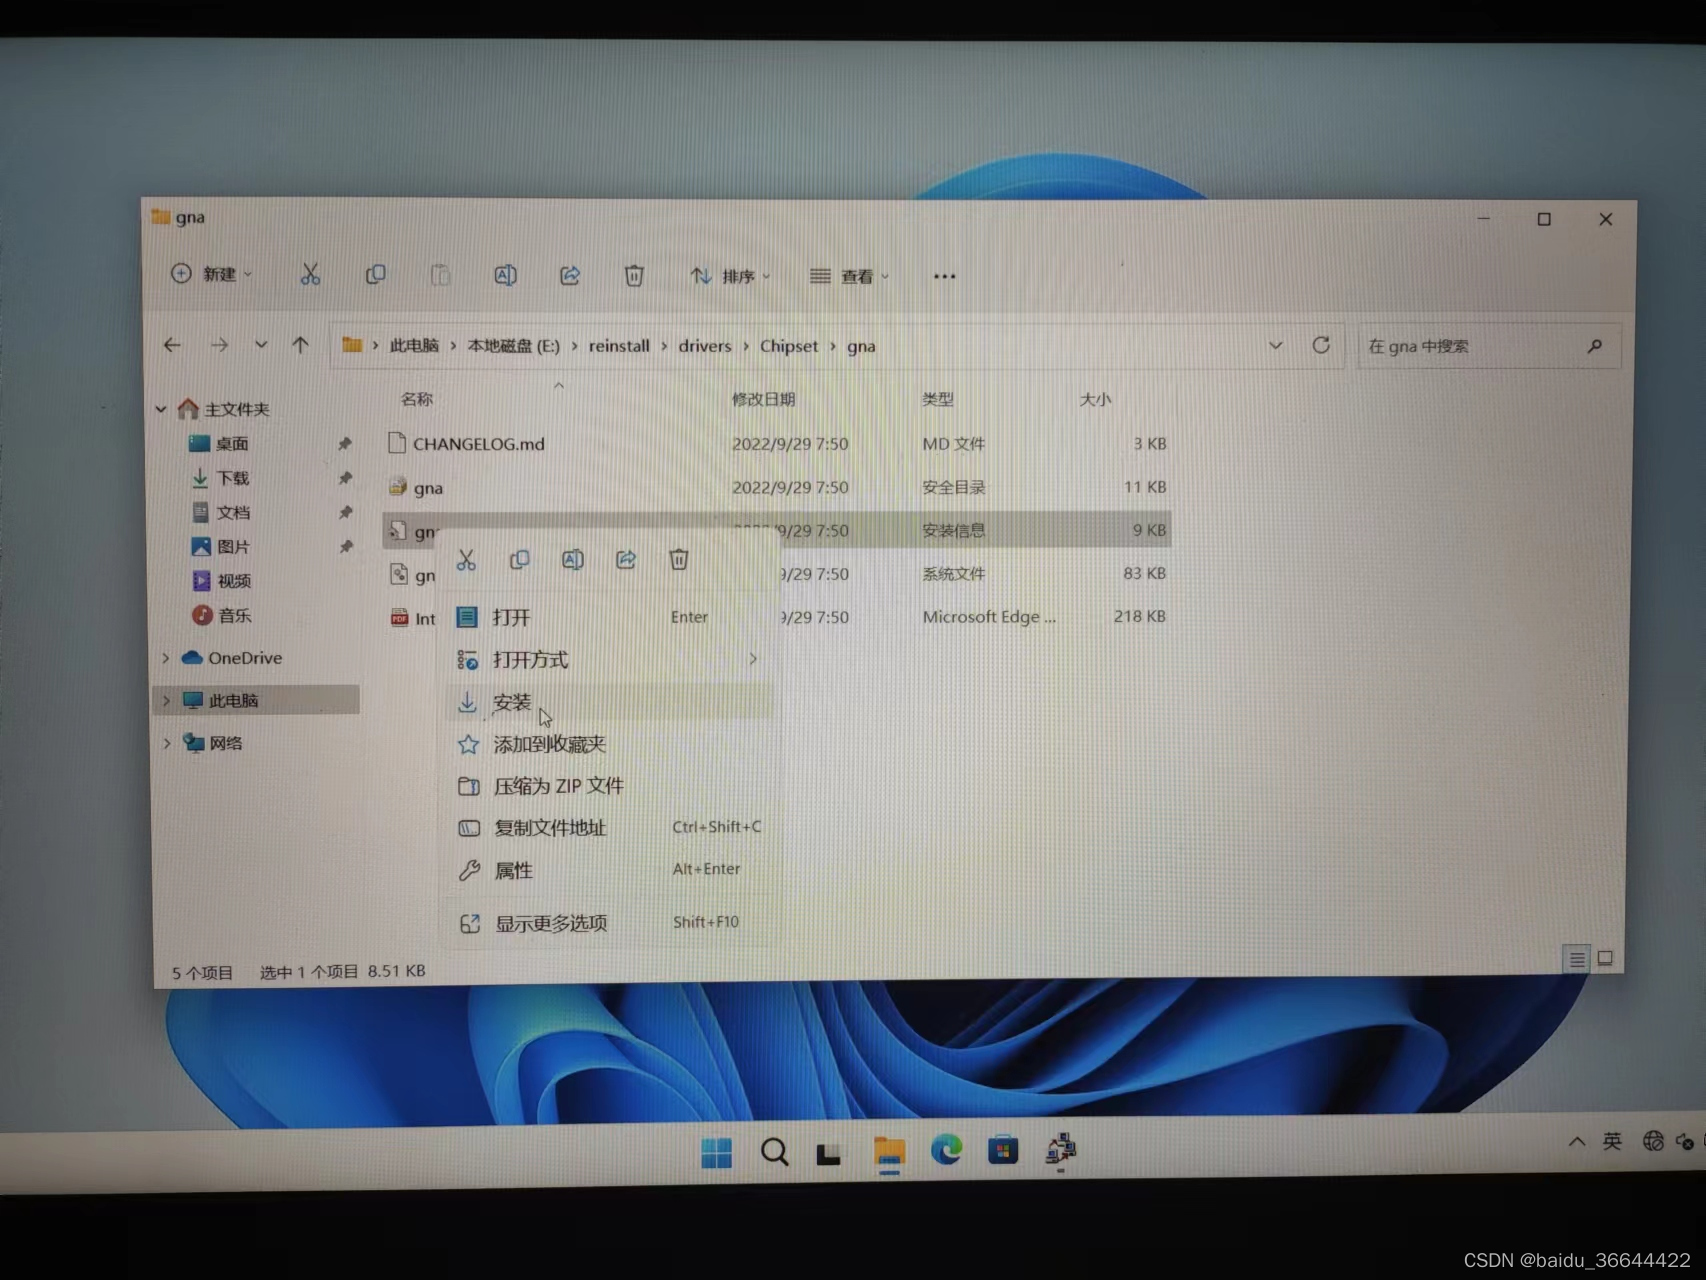
Task: Refresh the gna folder view
Action: pos(1321,345)
